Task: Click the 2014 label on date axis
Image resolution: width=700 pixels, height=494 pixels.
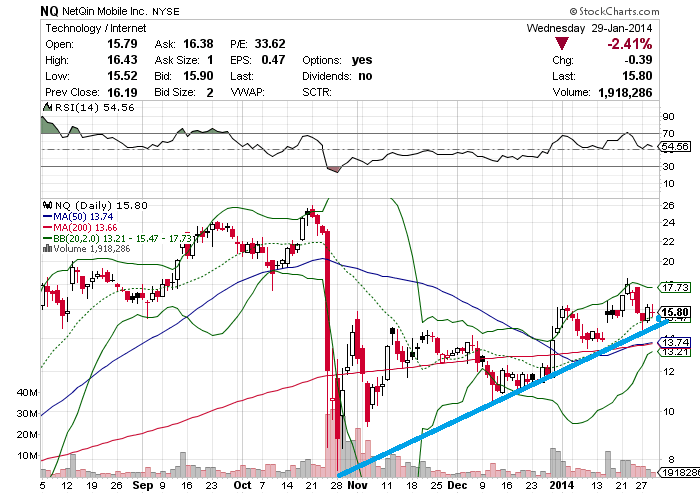Action: pos(562,486)
